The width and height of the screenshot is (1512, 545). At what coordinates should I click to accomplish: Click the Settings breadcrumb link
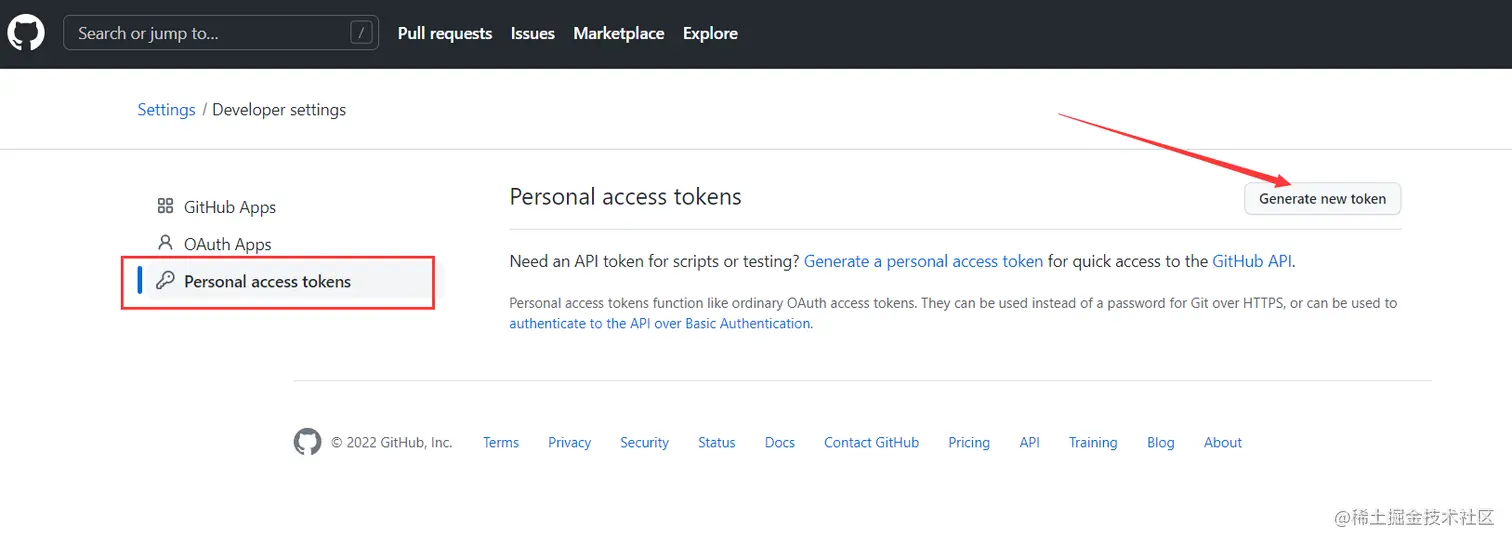[x=166, y=110]
